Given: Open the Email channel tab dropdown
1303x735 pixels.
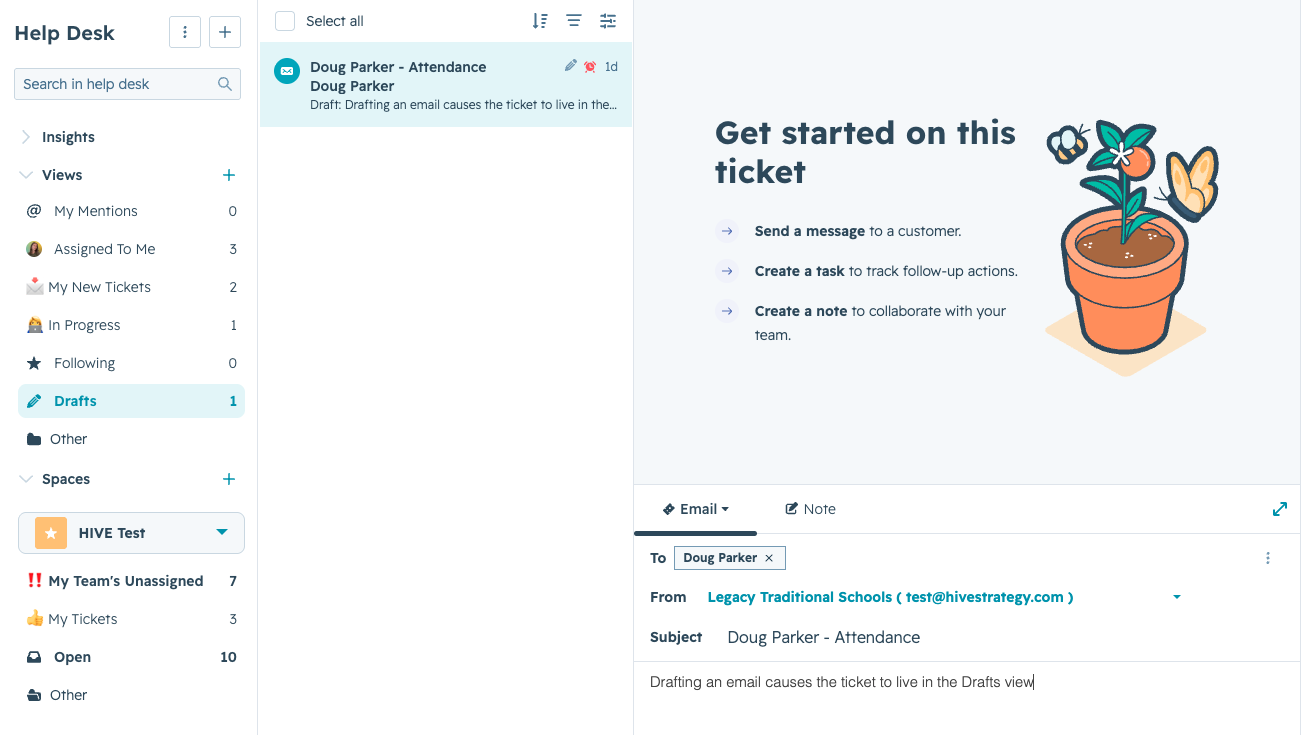Looking at the screenshot, I should tap(696, 509).
